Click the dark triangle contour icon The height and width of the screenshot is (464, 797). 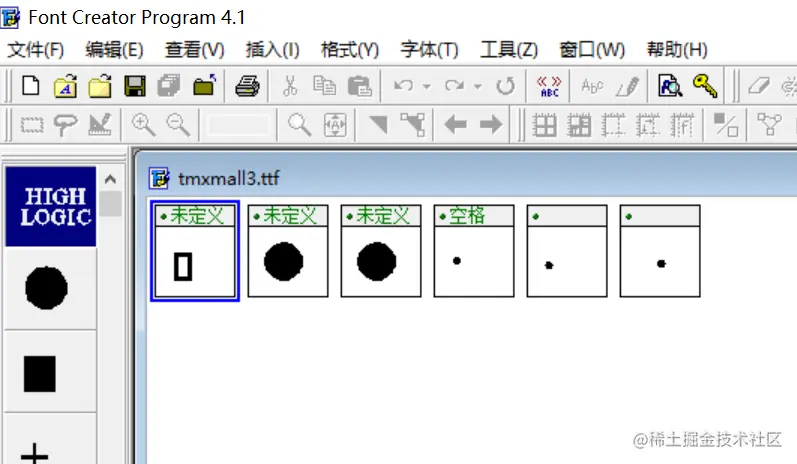(x=378, y=125)
